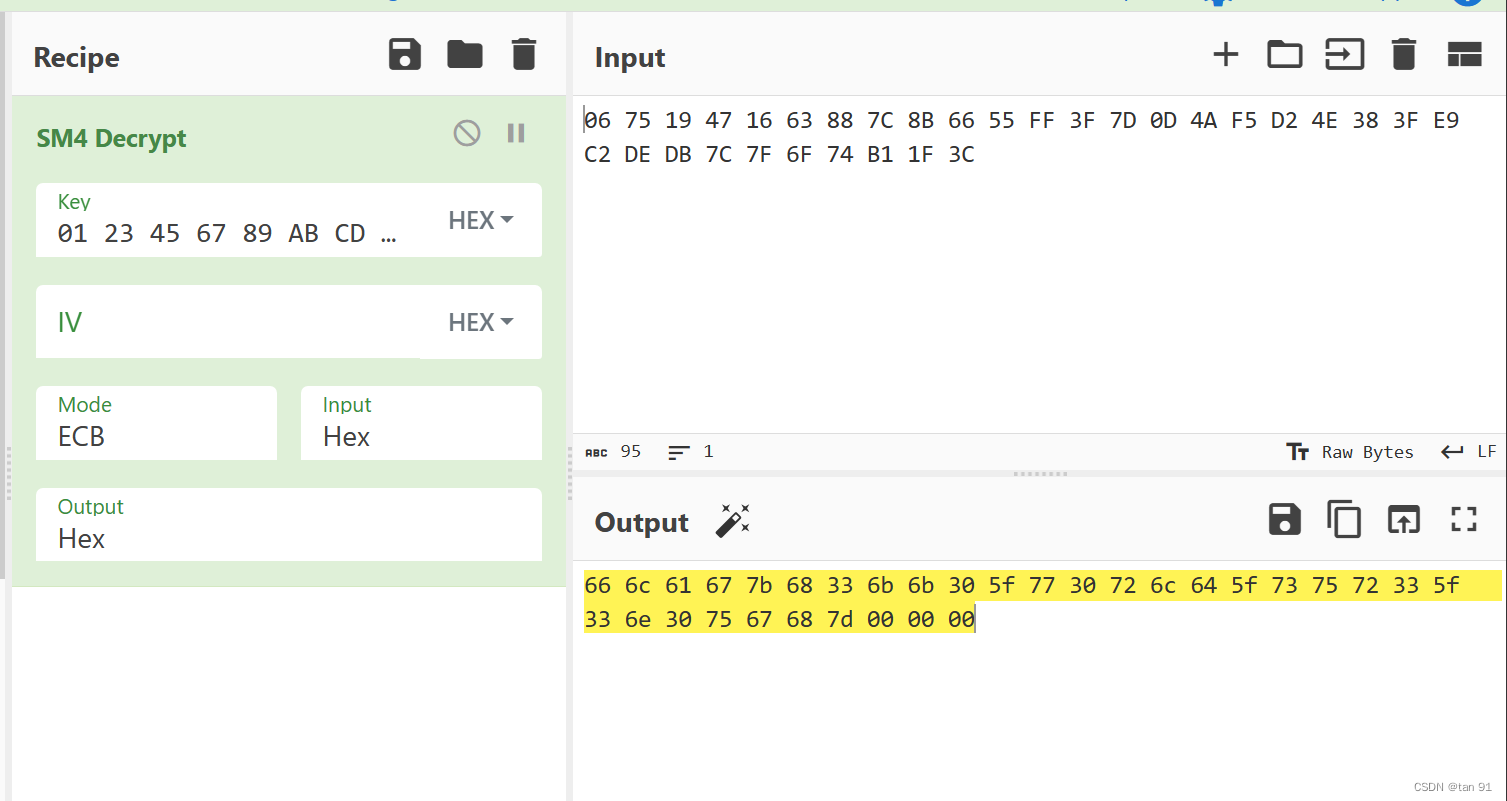Add a new input tab
This screenshot has width=1507, height=801.
click(1226, 54)
